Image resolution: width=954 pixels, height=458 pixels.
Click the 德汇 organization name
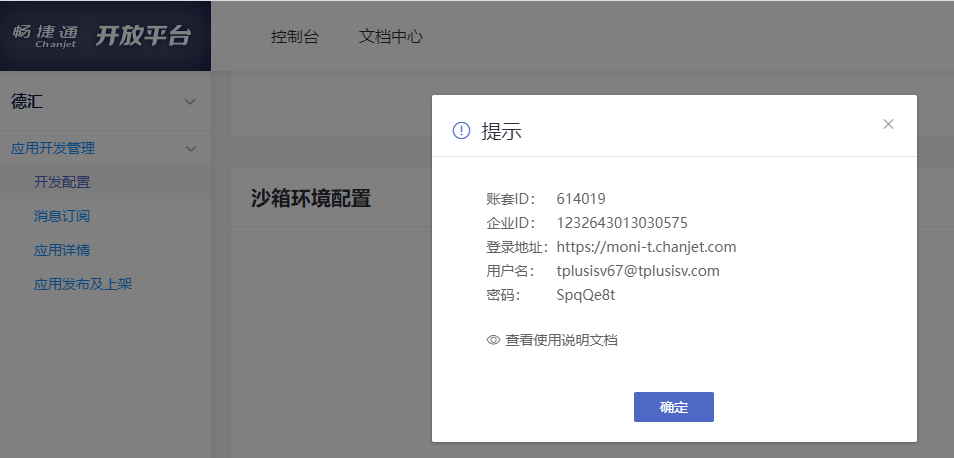tap(27, 102)
